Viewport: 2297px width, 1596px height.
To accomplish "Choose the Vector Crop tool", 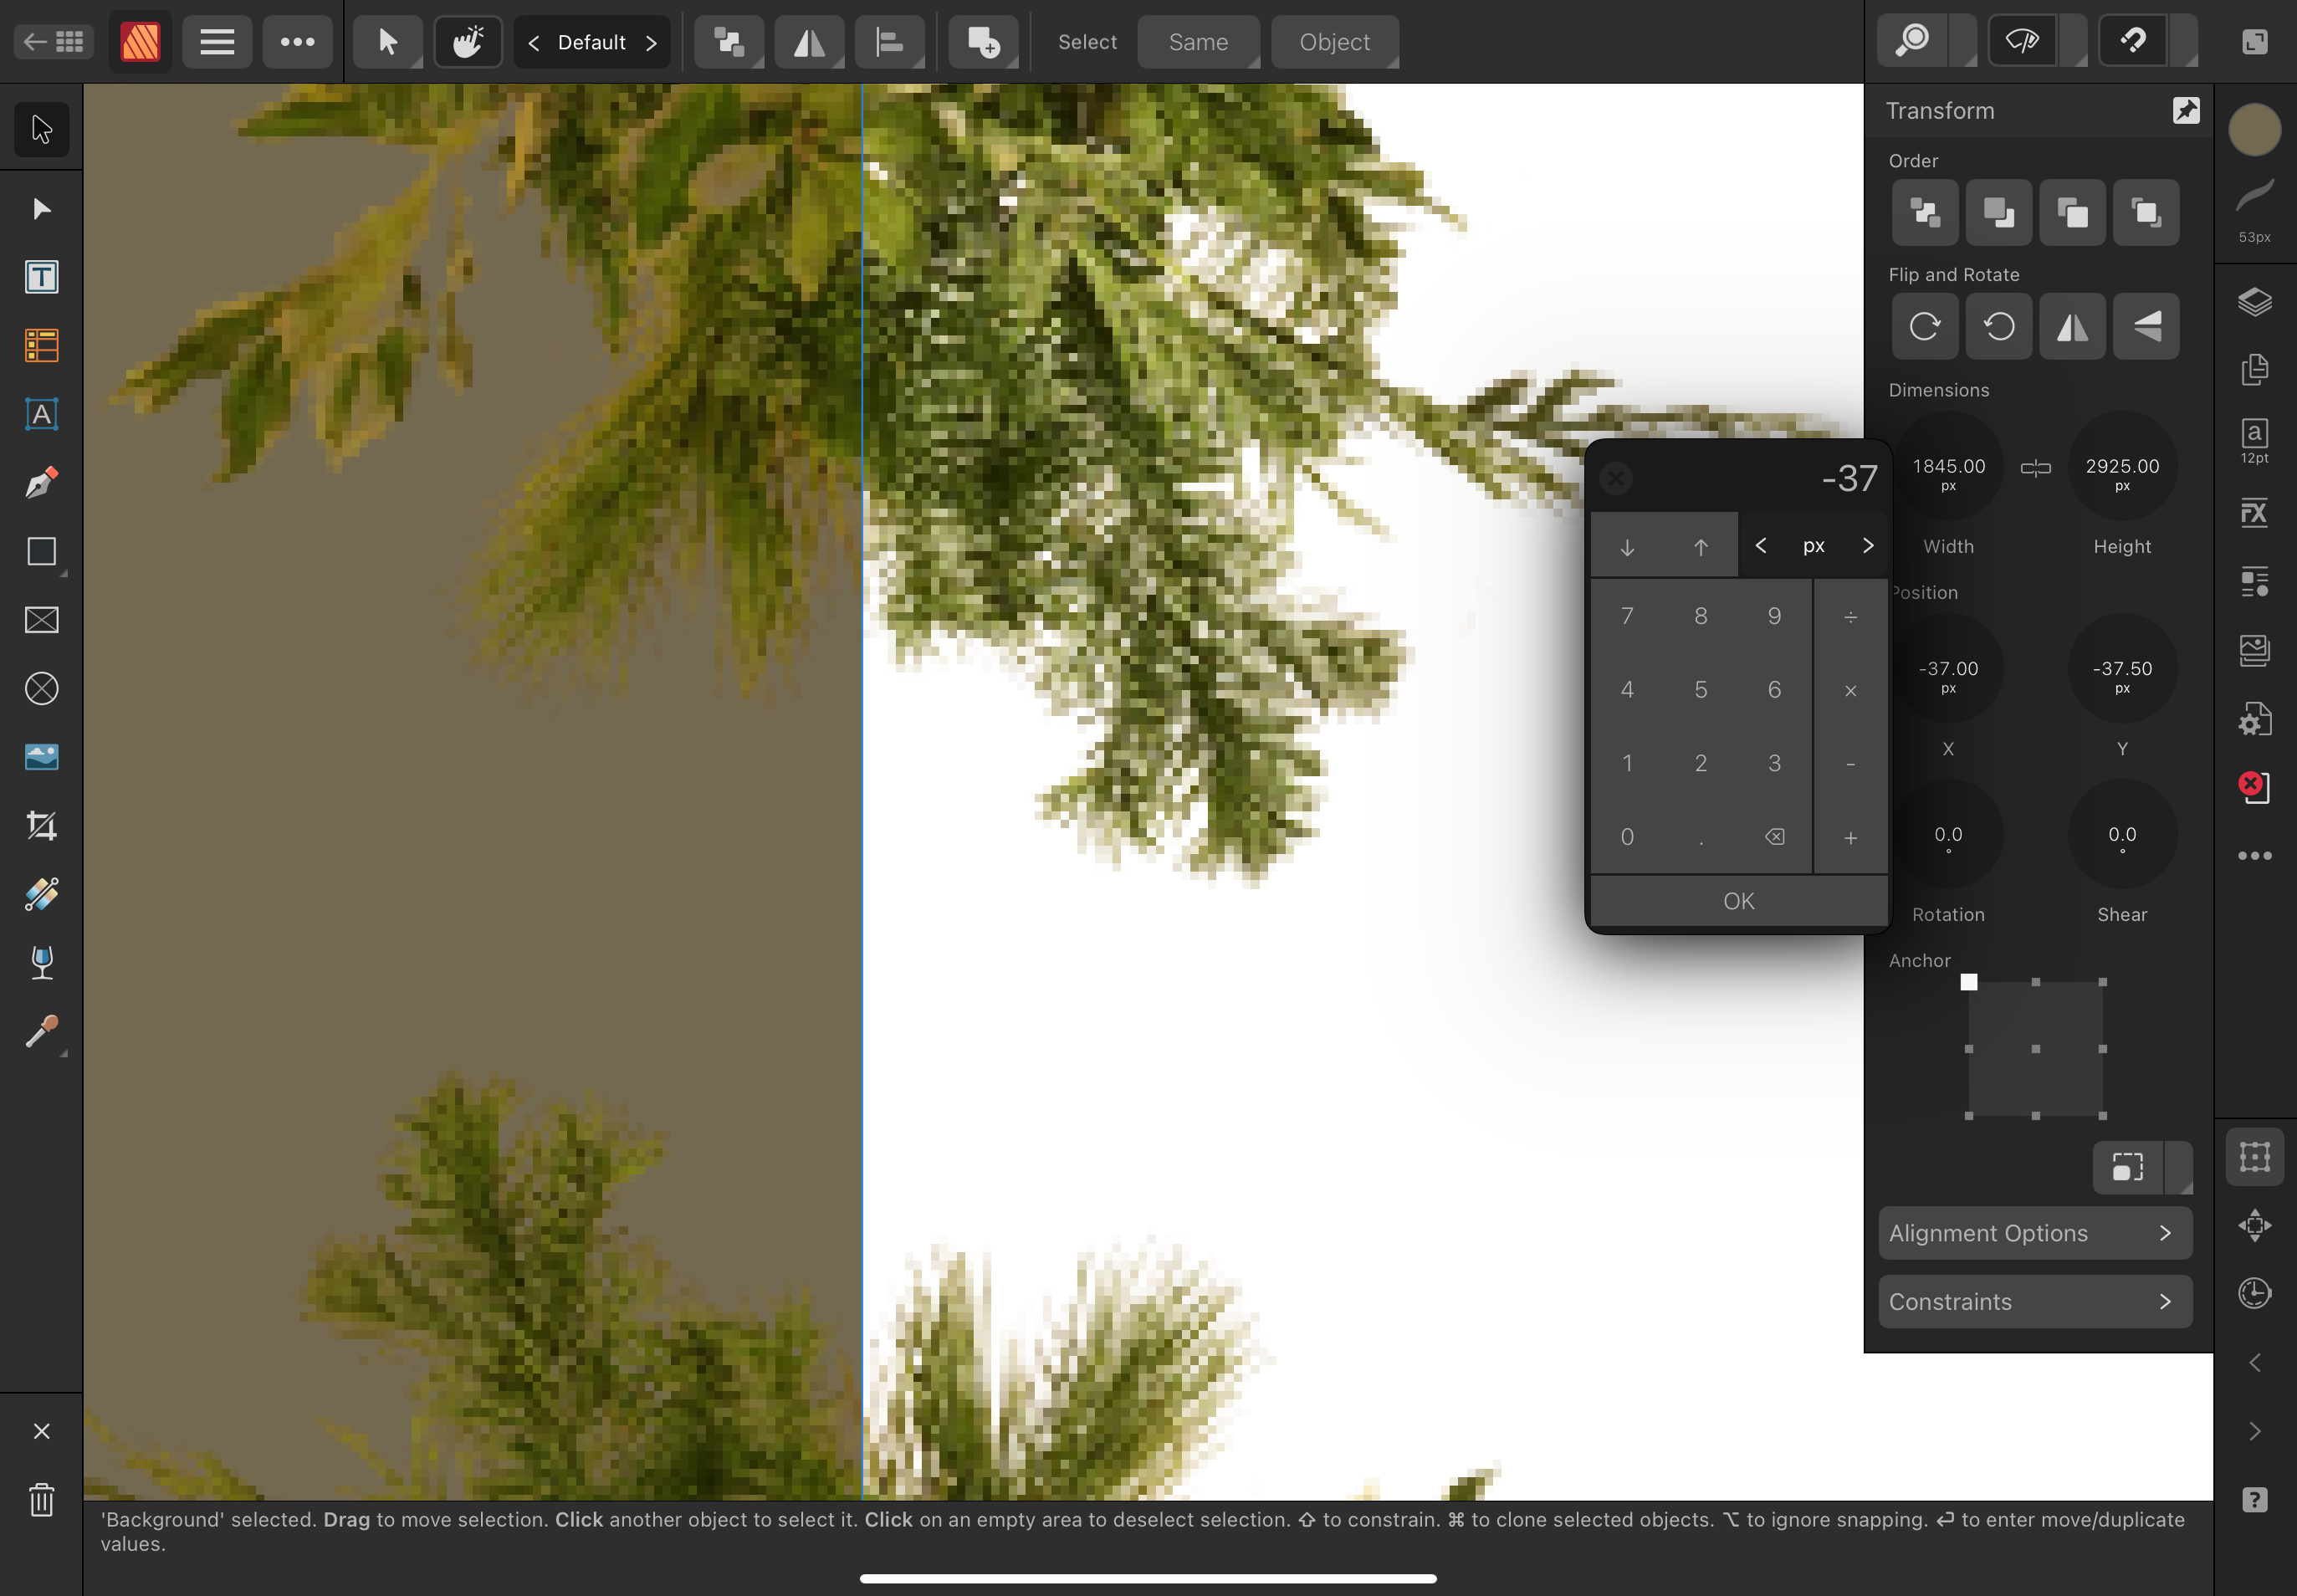I will [41, 826].
